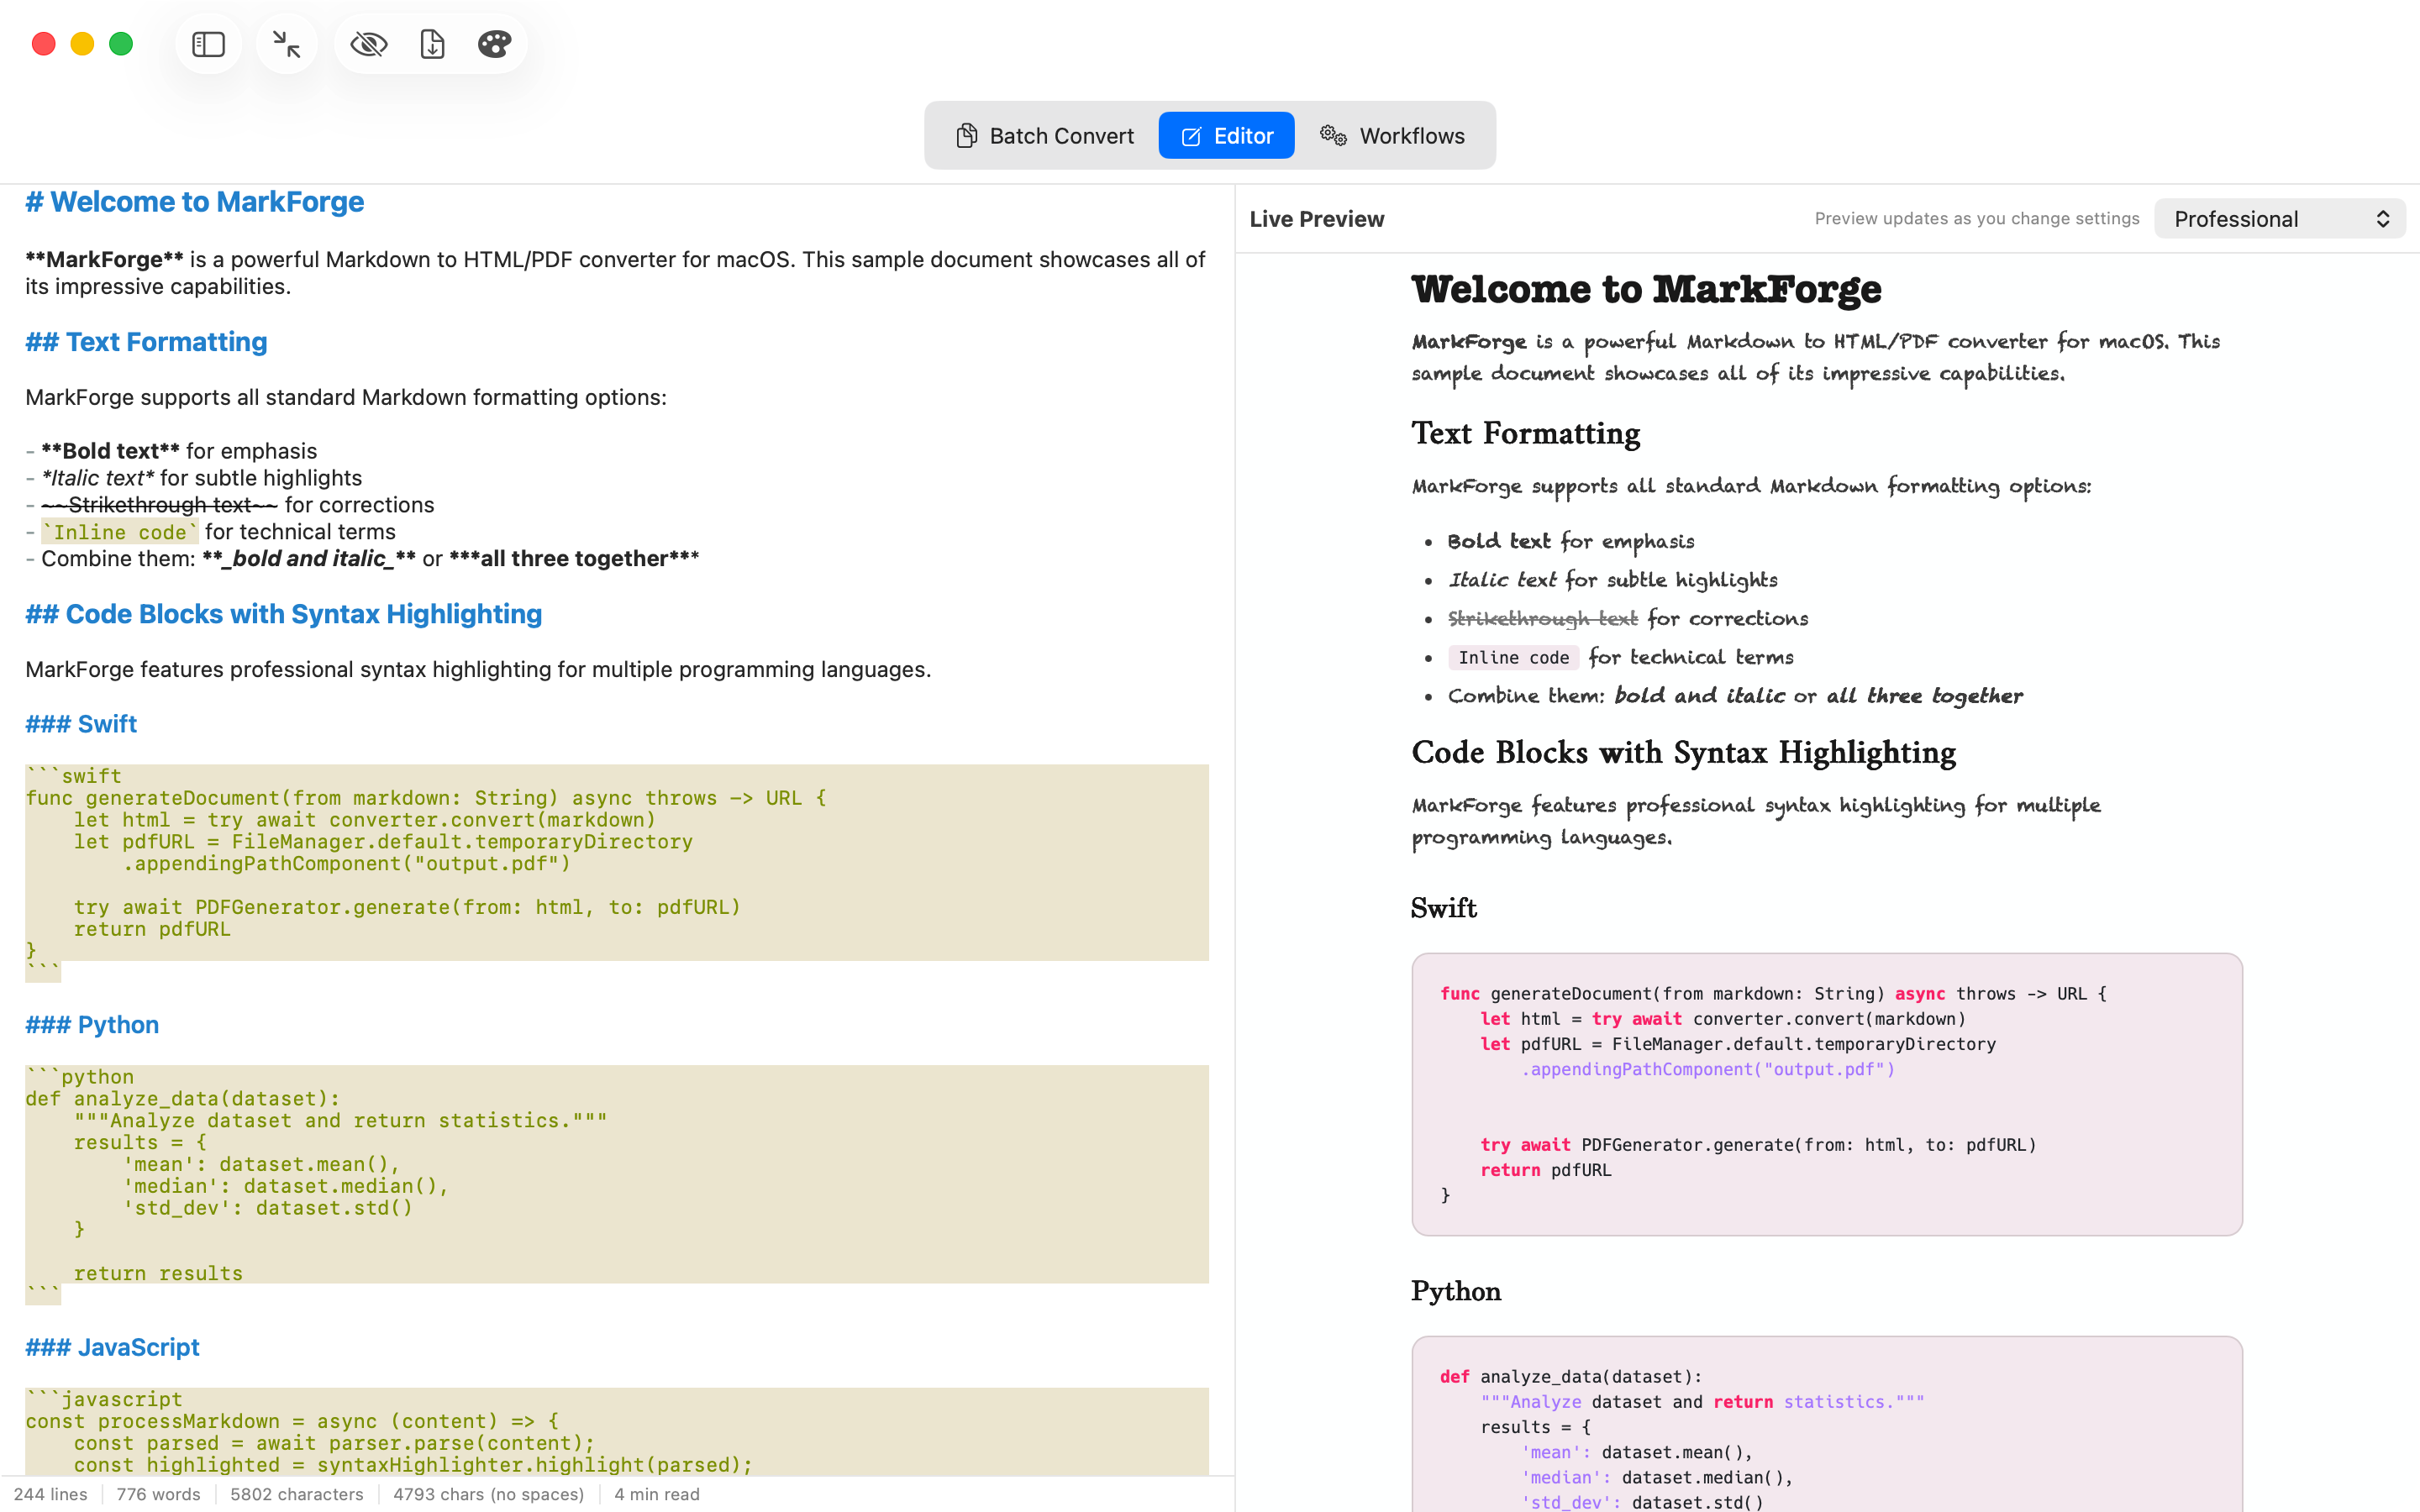Click the Python code block in preview
This screenshot has width=2420, height=1512.
pyautogui.click(x=1826, y=1424)
